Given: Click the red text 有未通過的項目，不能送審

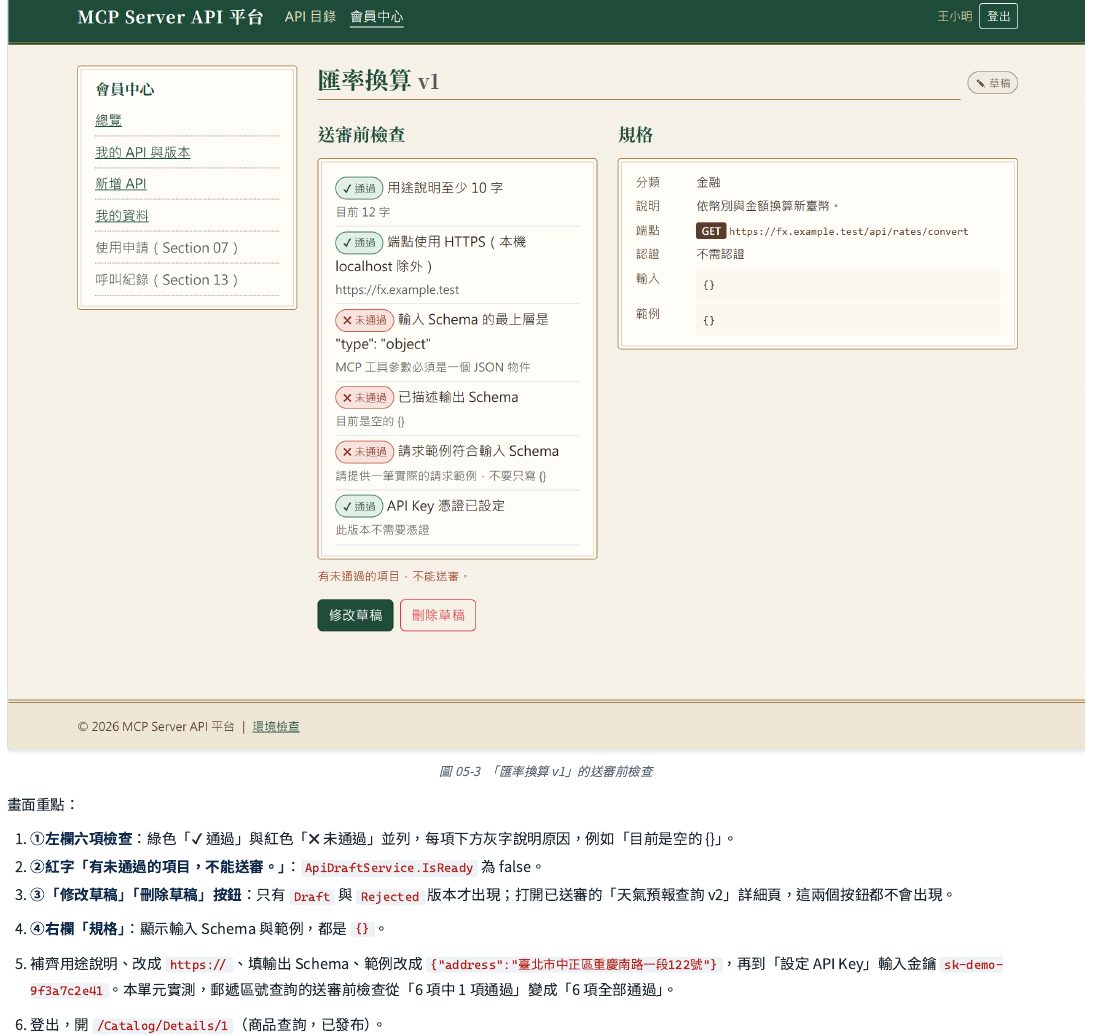Looking at the screenshot, I should [x=393, y=577].
